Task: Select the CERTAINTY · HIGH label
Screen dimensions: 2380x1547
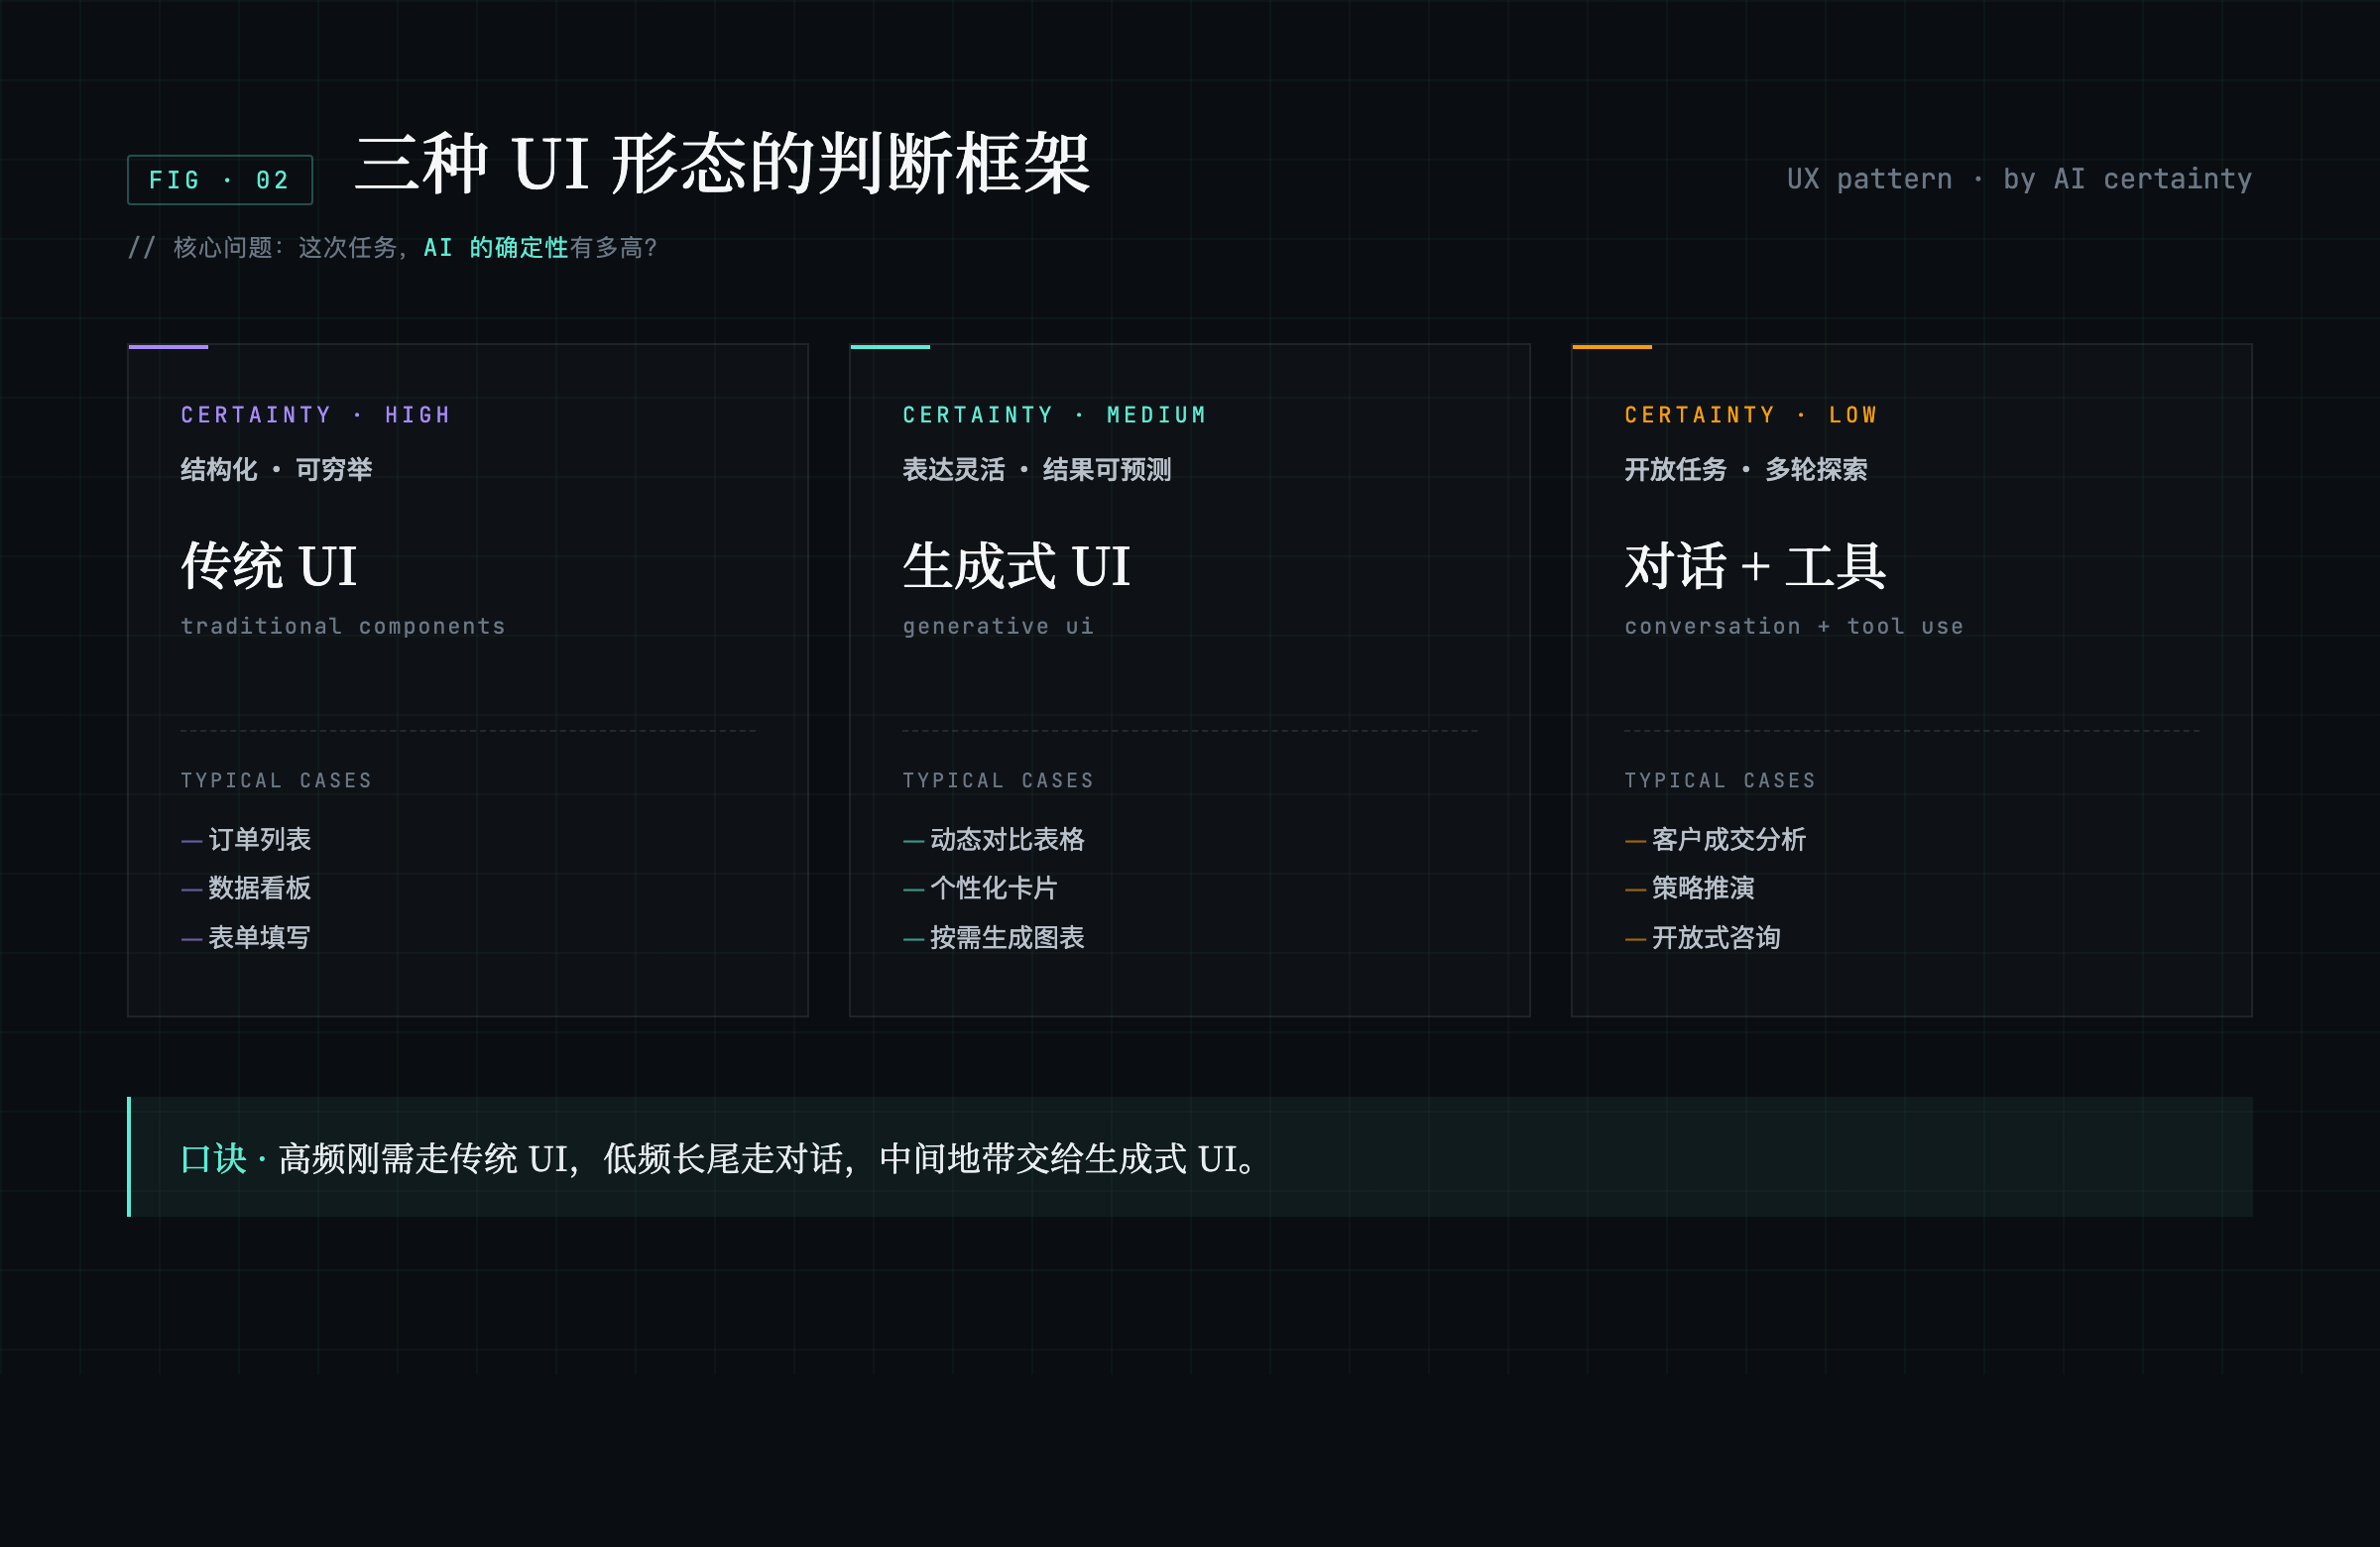Action: (316, 415)
